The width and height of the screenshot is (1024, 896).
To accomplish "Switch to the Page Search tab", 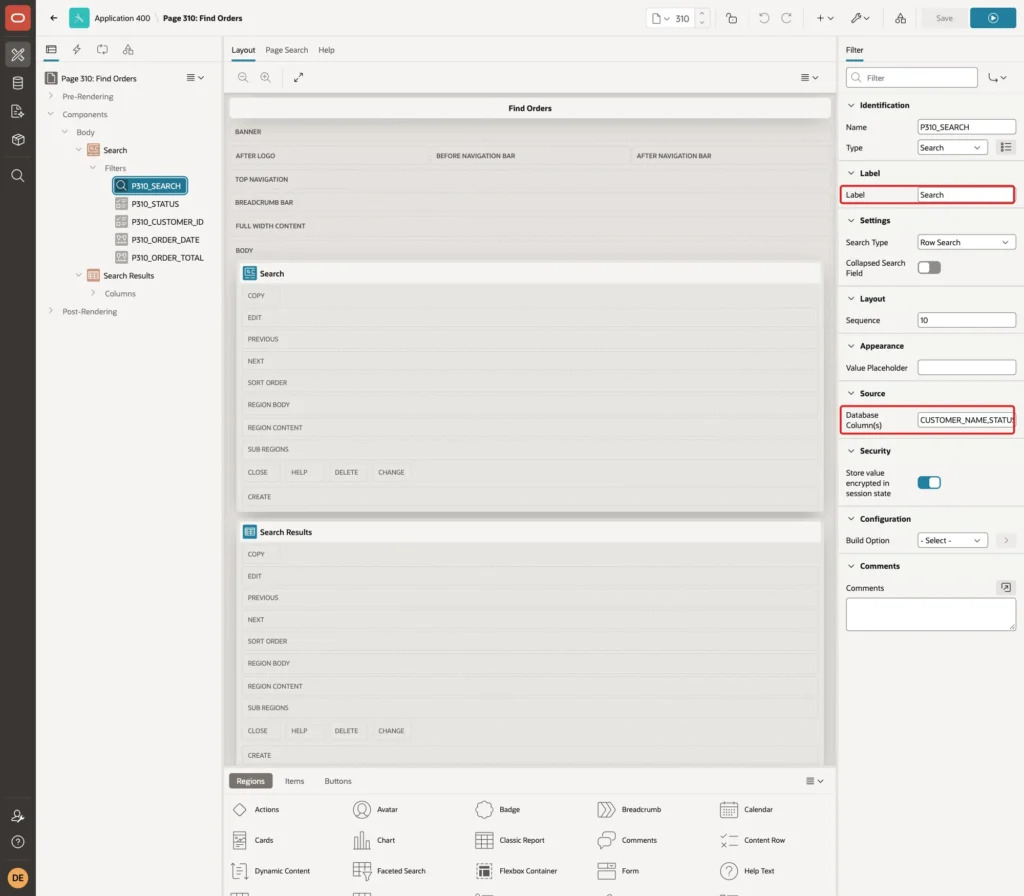I will tap(286, 50).
